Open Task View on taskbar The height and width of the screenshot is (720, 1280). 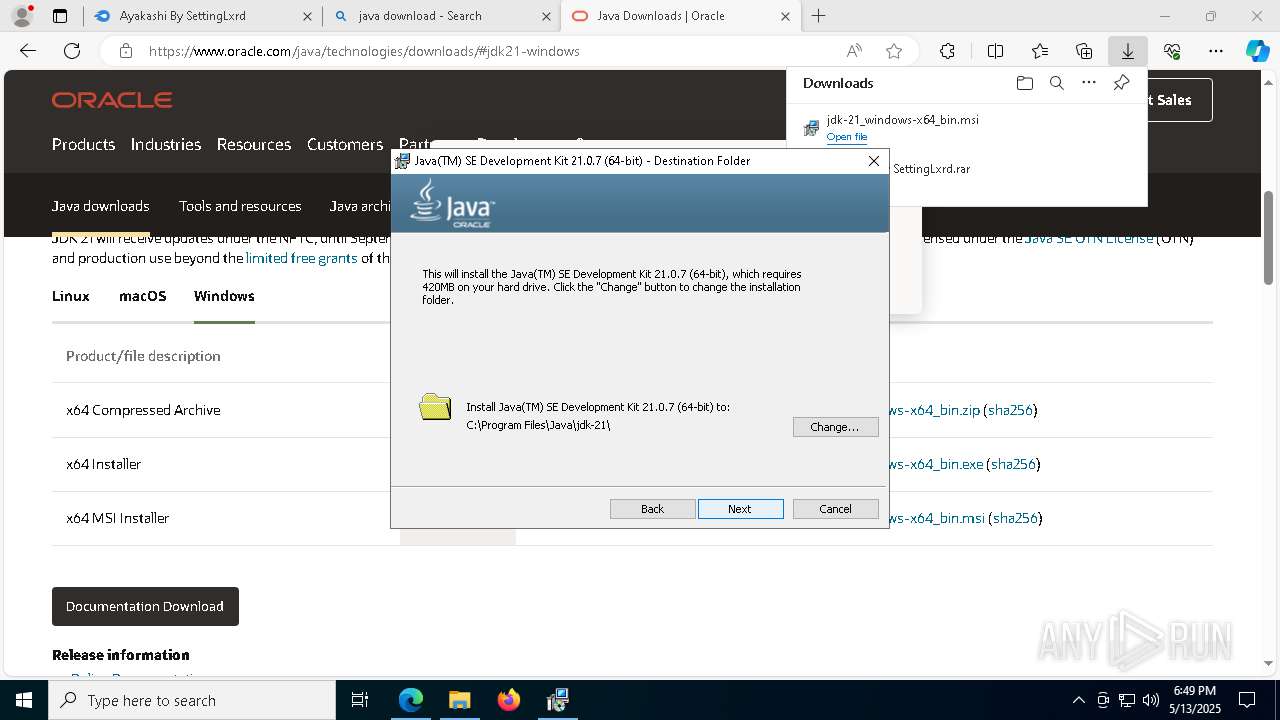click(360, 700)
